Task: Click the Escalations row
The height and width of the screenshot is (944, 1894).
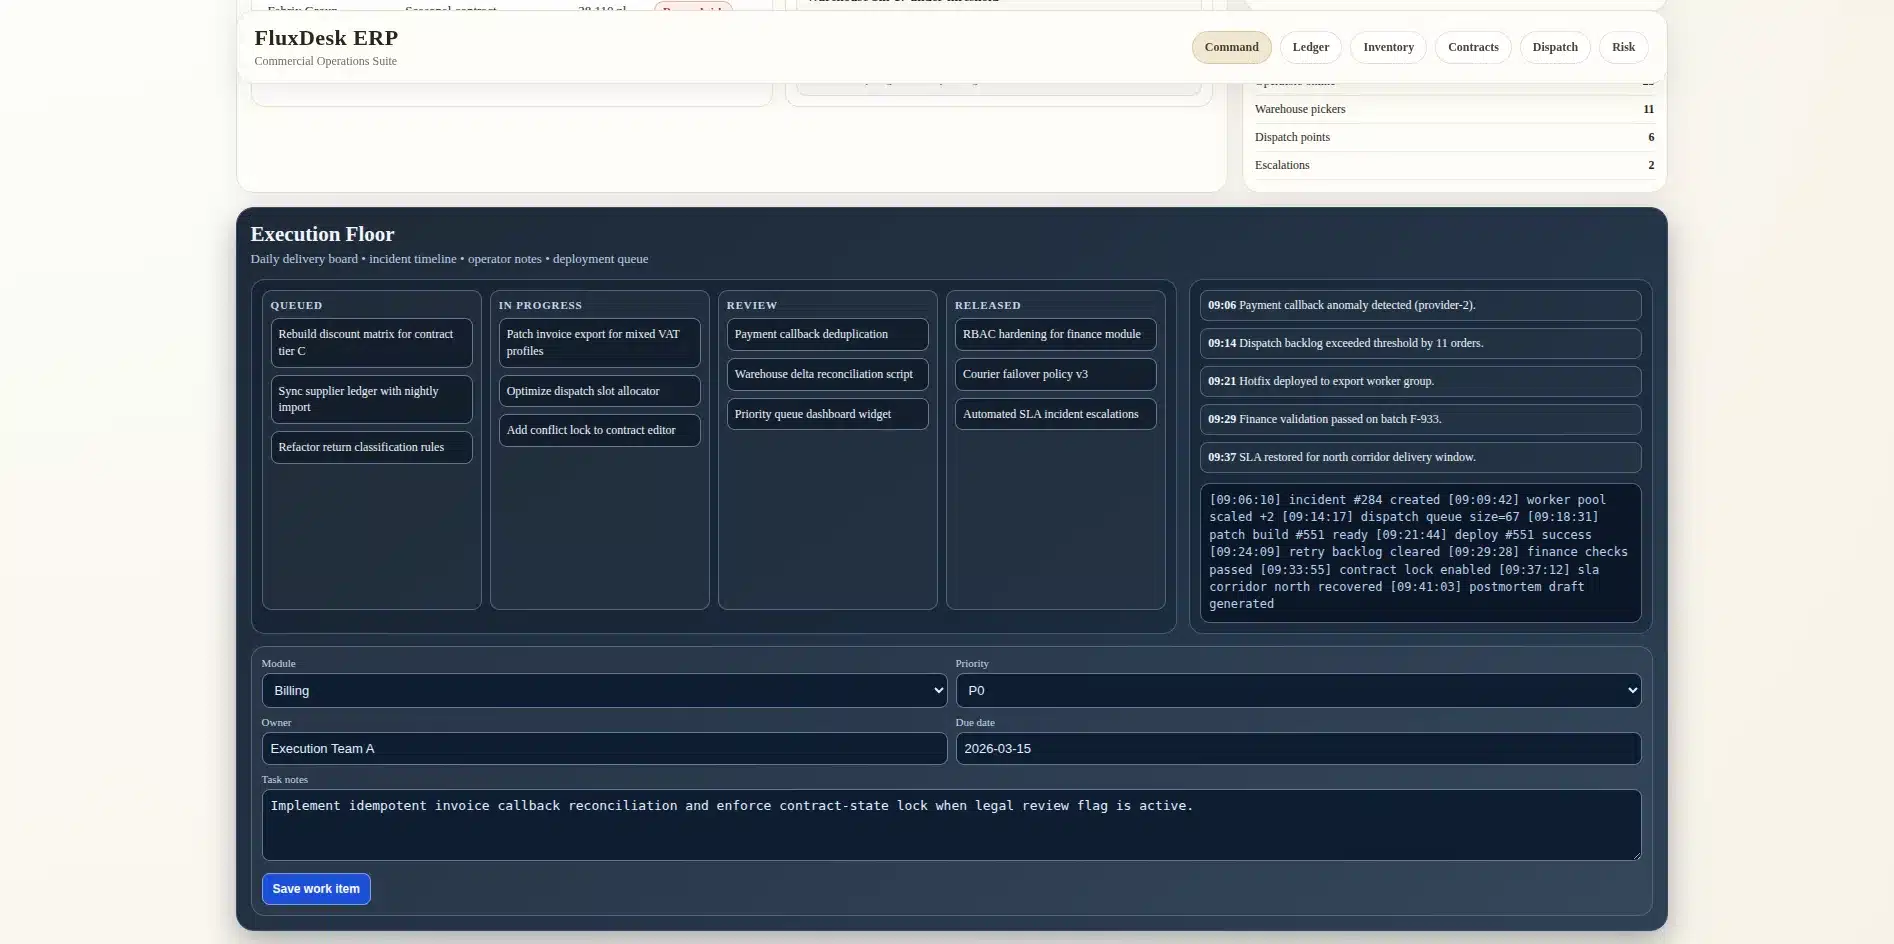Action: click(x=1454, y=165)
